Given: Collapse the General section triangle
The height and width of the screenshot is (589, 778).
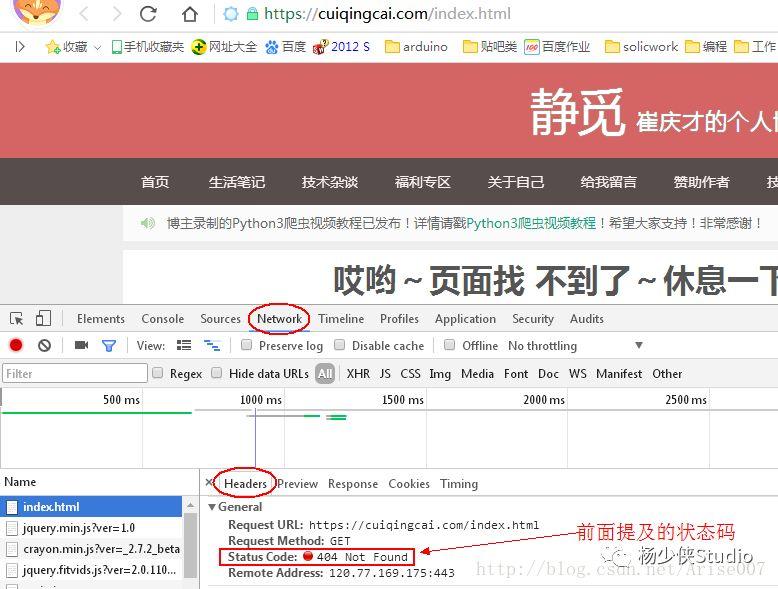Looking at the screenshot, I should [212, 507].
